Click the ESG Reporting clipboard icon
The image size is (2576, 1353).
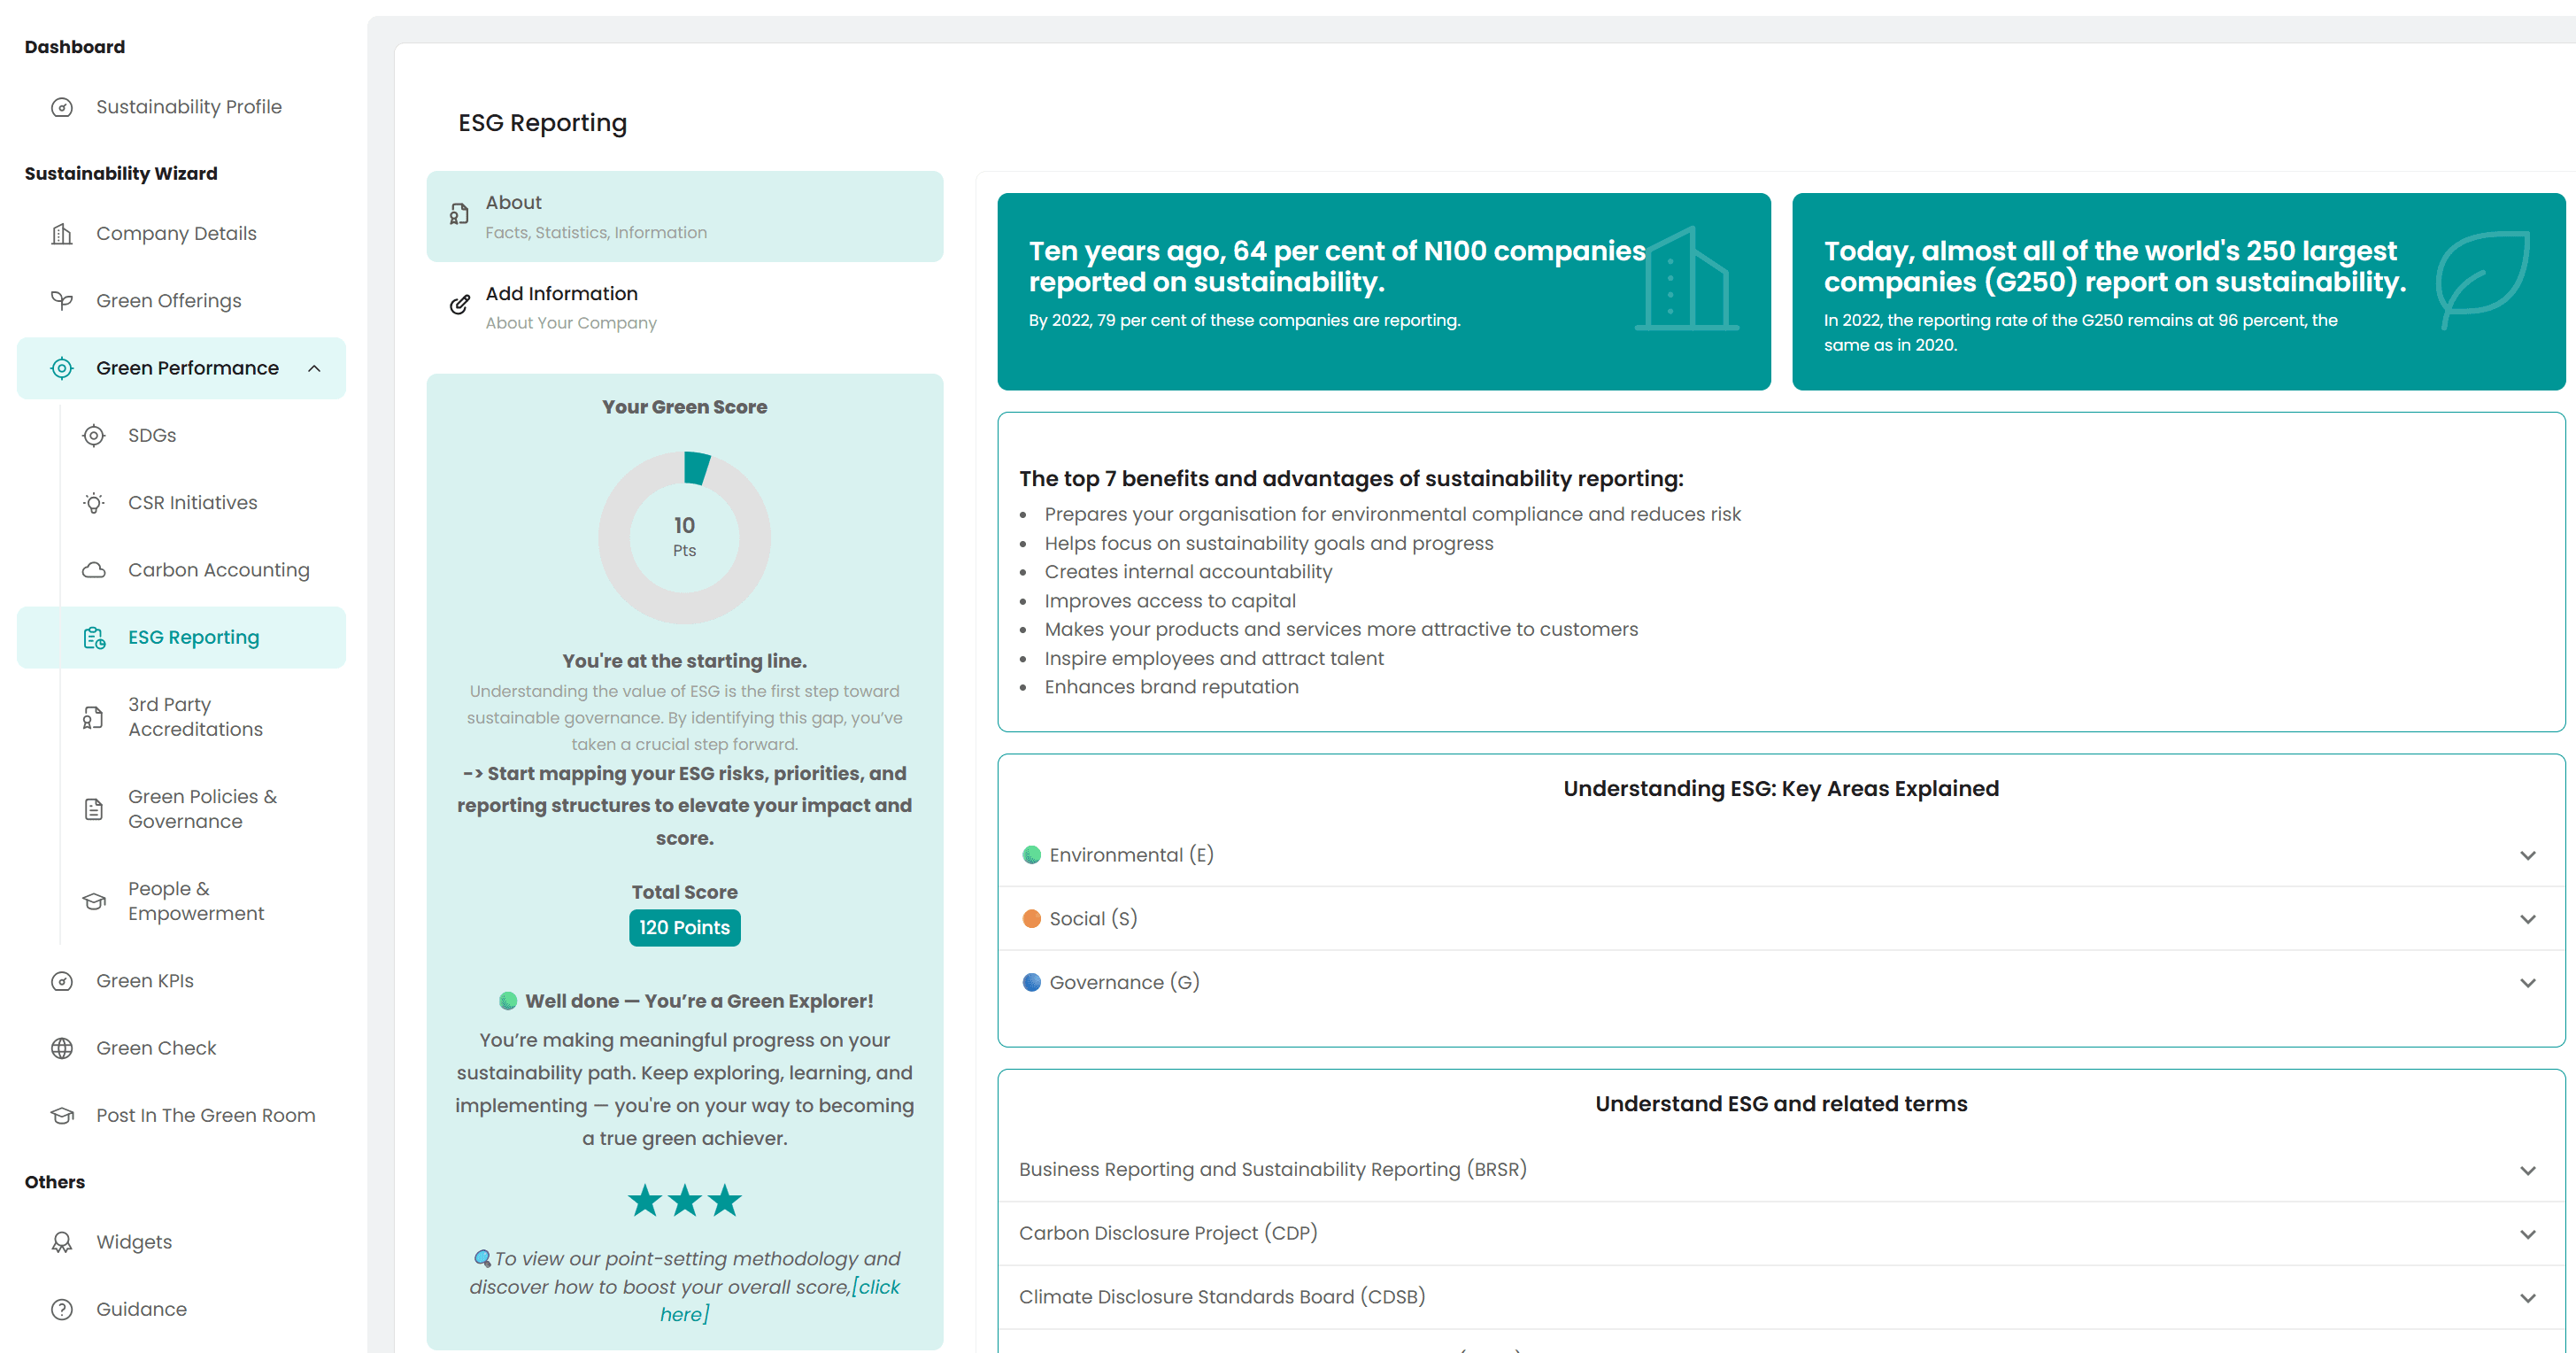tap(94, 638)
